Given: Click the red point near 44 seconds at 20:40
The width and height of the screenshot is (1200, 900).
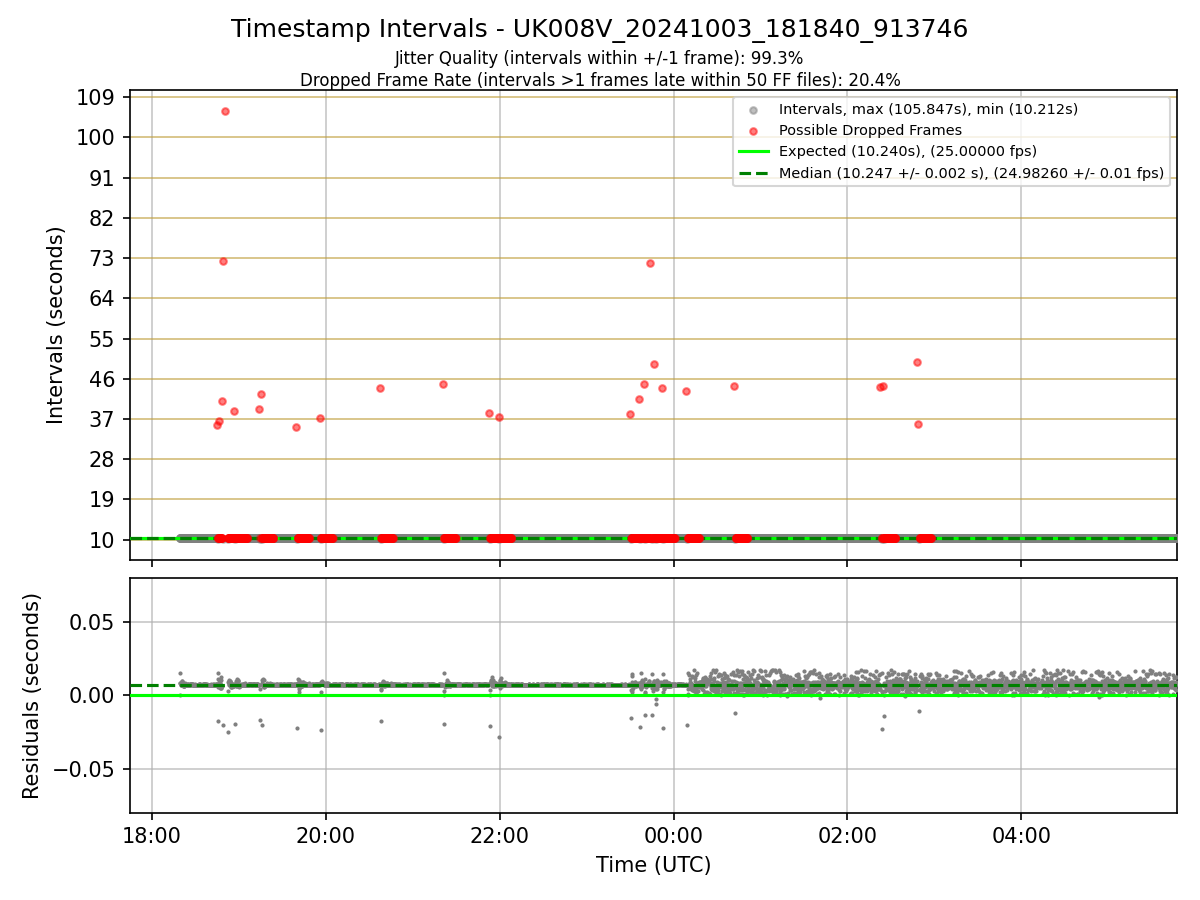Looking at the screenshot, I should pos(380,388).
